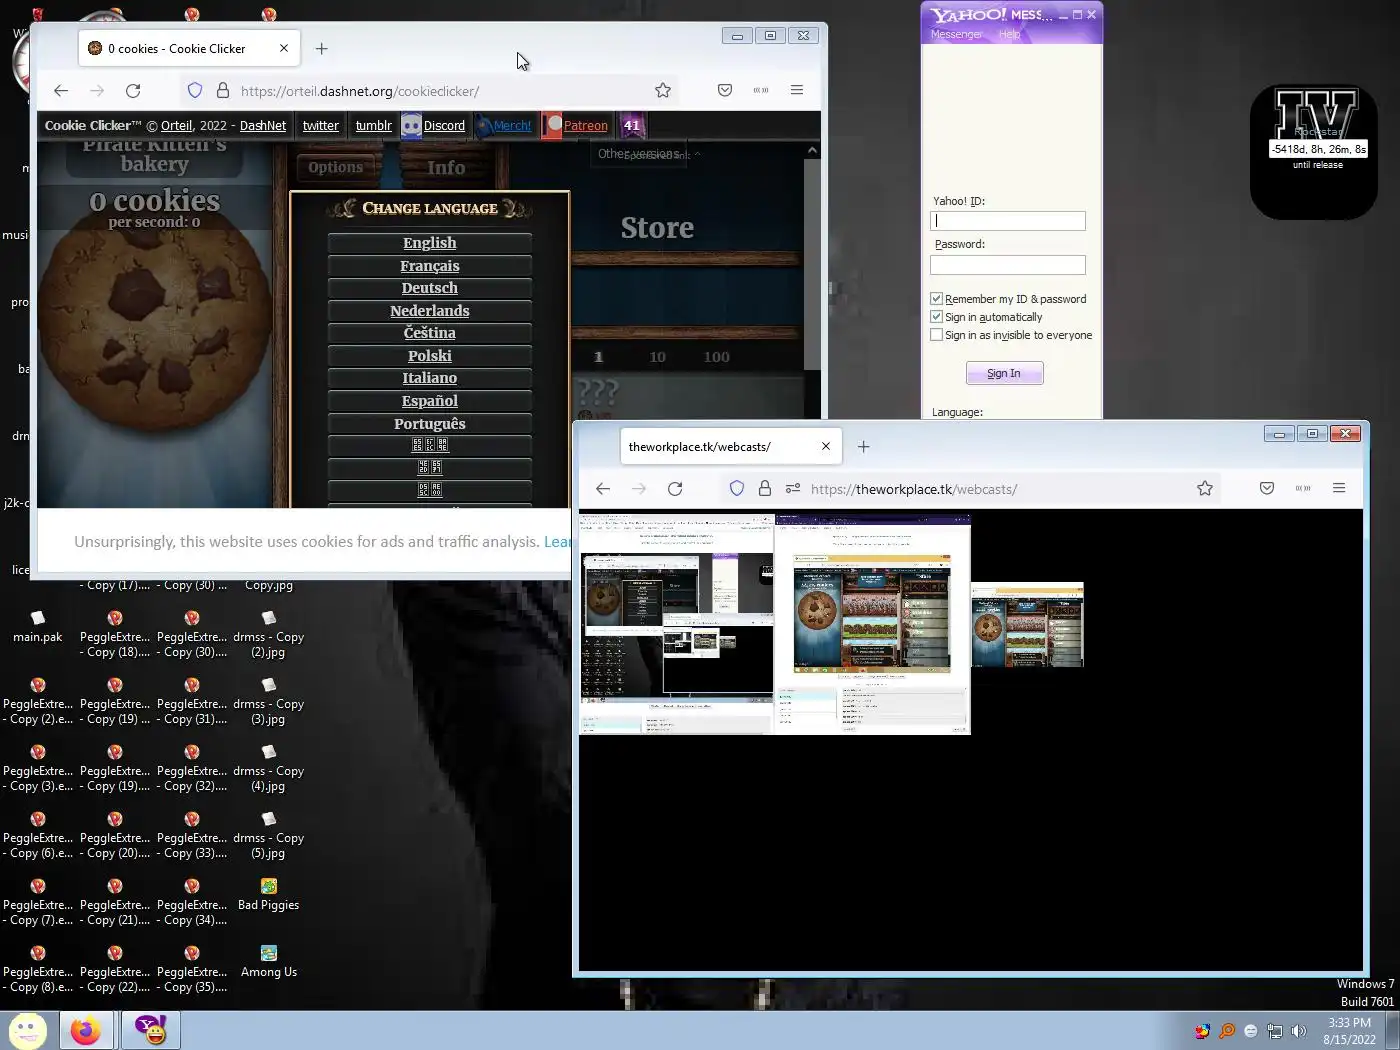Screen dimensions: 1400x1050
Task: Open Orteil link in top bar
Action: (x=177, y=126)
